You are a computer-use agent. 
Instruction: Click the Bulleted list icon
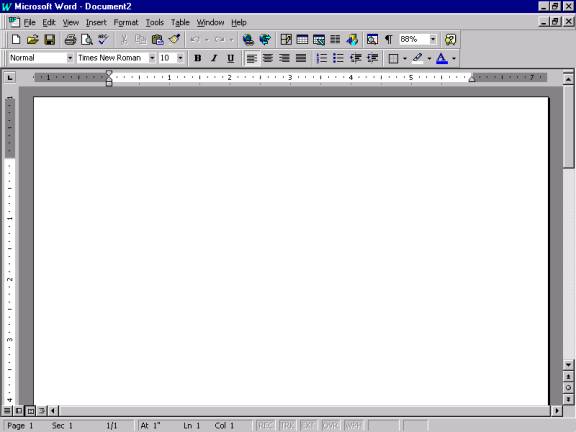click(x=338, y=58)
